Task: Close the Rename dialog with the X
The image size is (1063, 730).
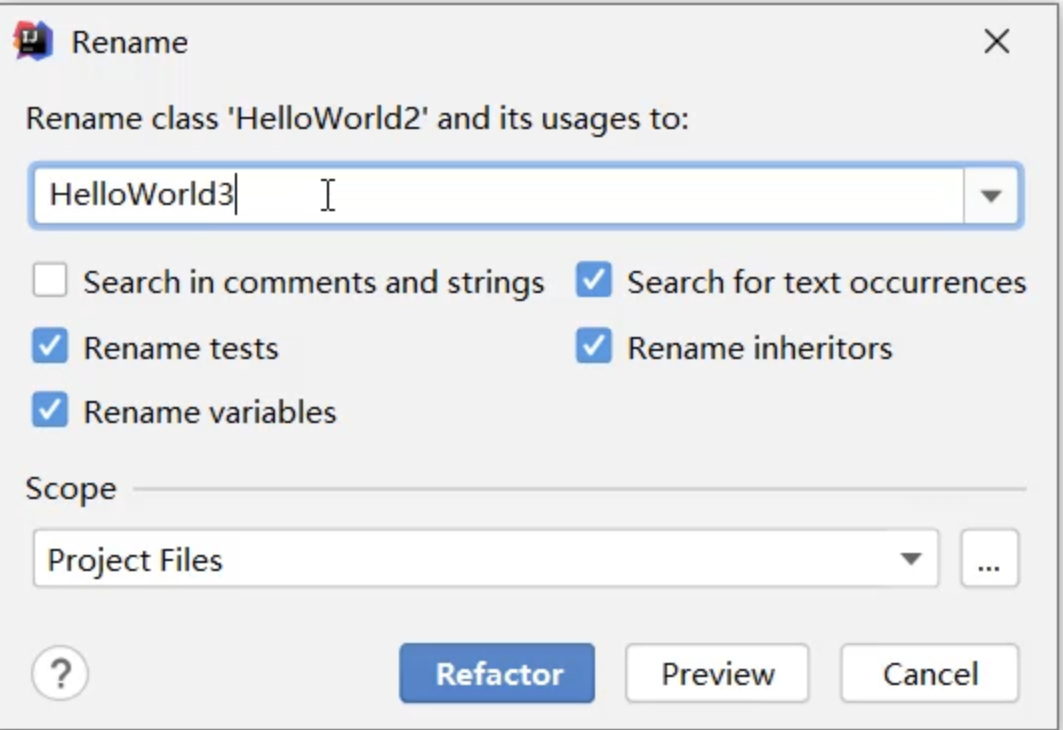Action: point(996,42)
